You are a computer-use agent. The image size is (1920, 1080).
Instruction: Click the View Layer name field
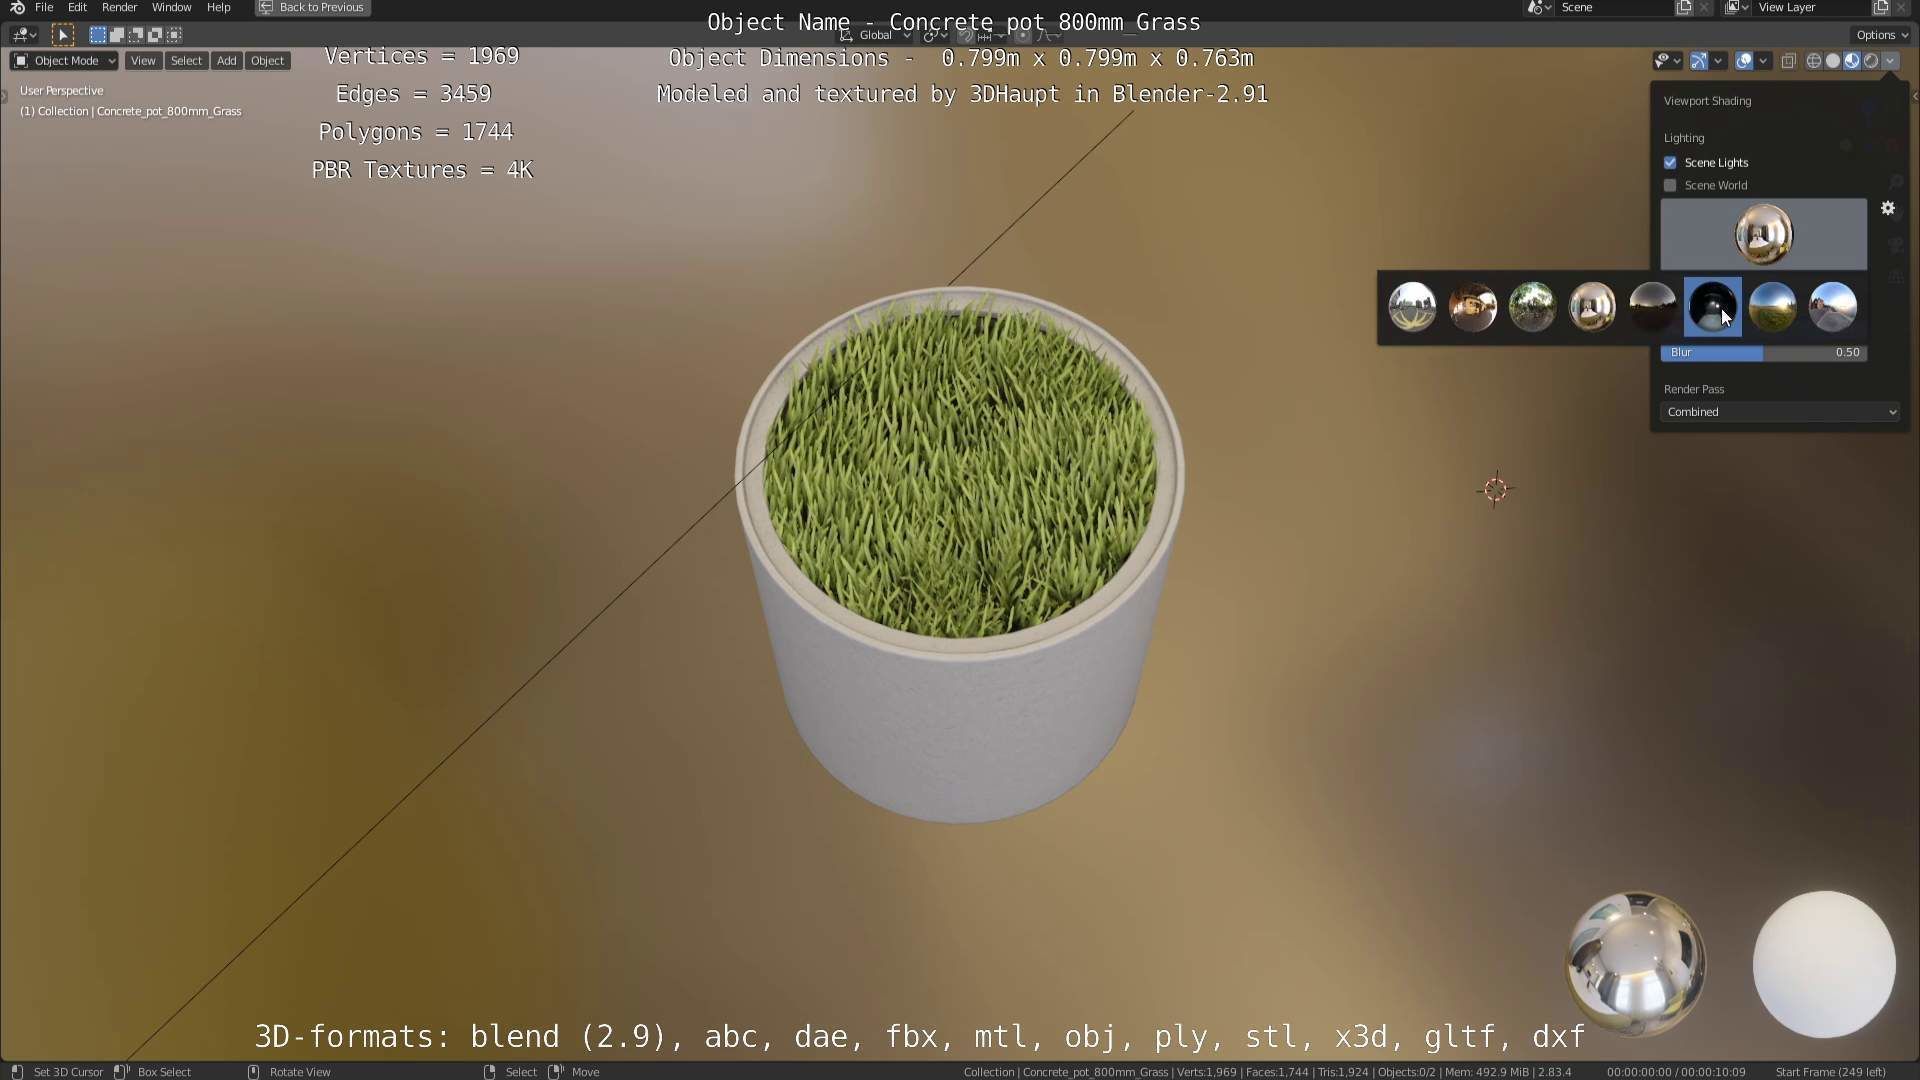tap(1811, 7)
